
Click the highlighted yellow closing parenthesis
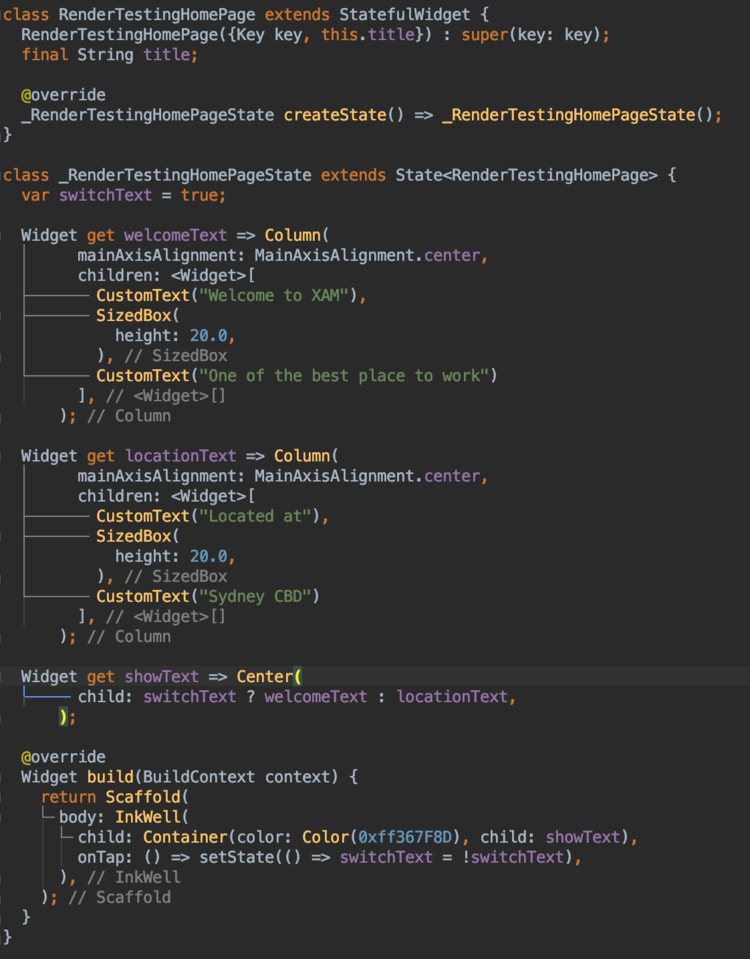(63, 717)
